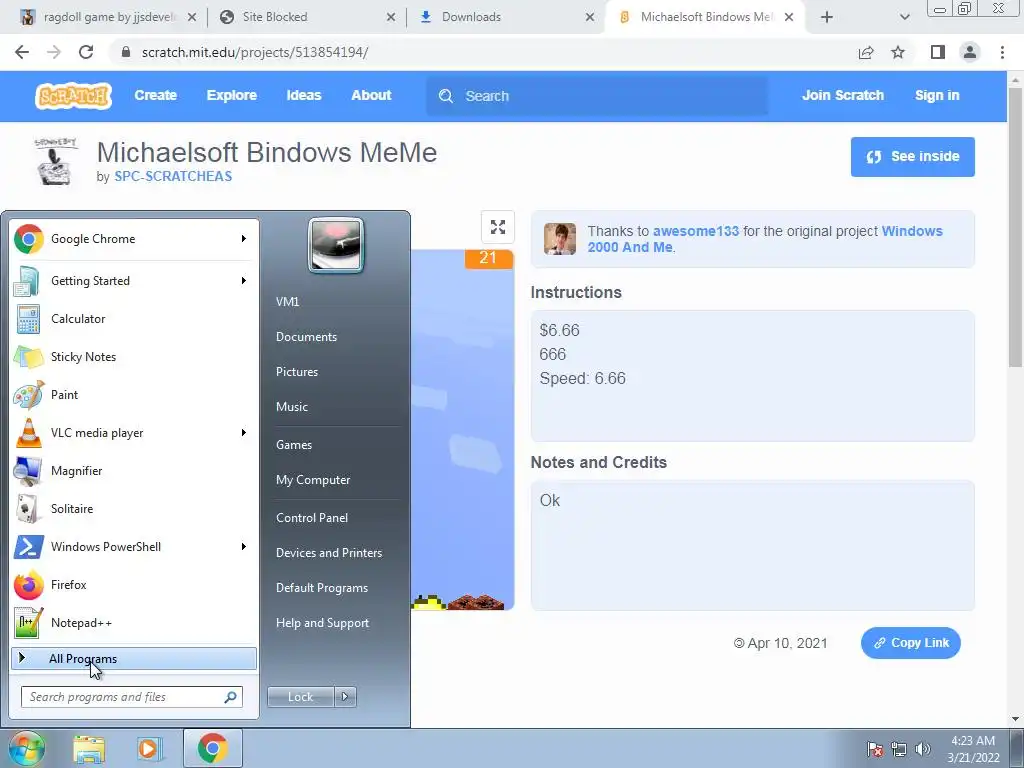The image size is (1024, 768).
Task: Click the Scratch logo
Action: (x=73, y=96)
